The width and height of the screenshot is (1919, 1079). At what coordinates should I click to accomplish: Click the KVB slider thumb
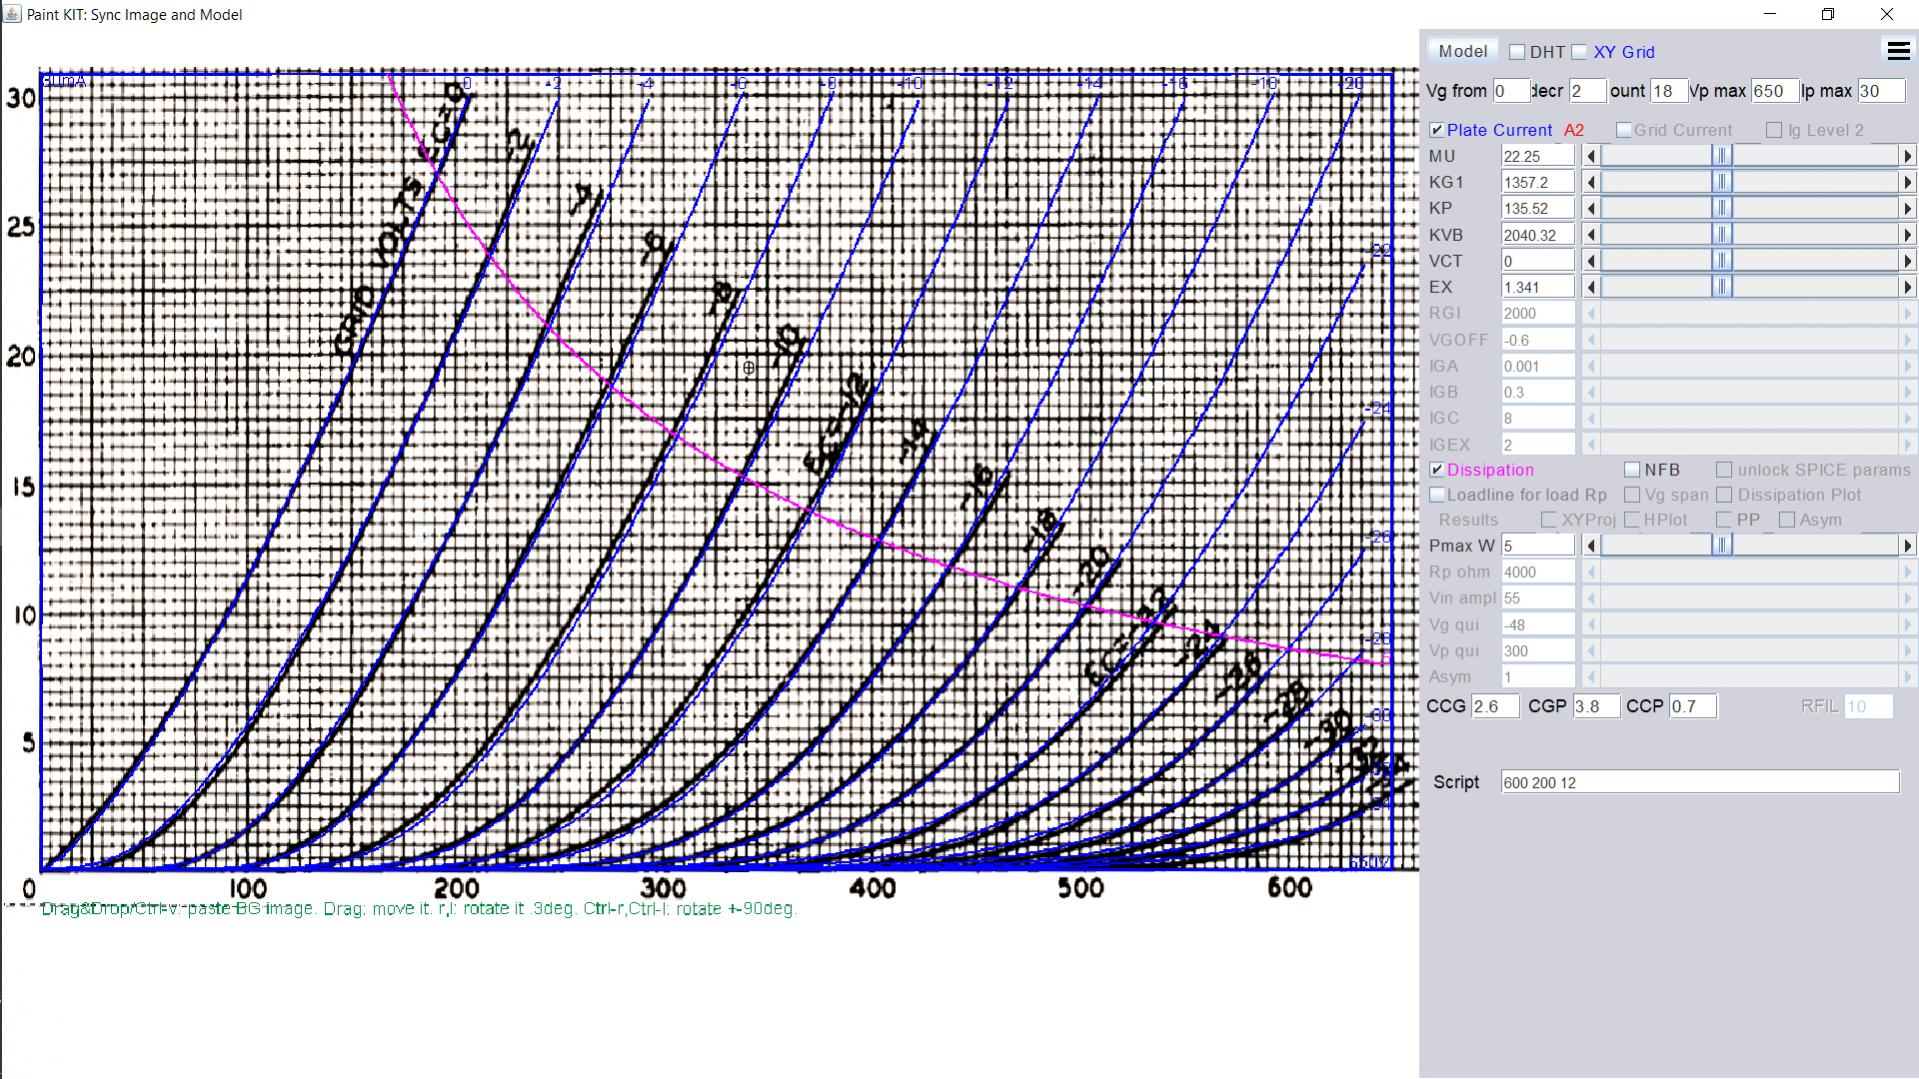coord(1722,235)
